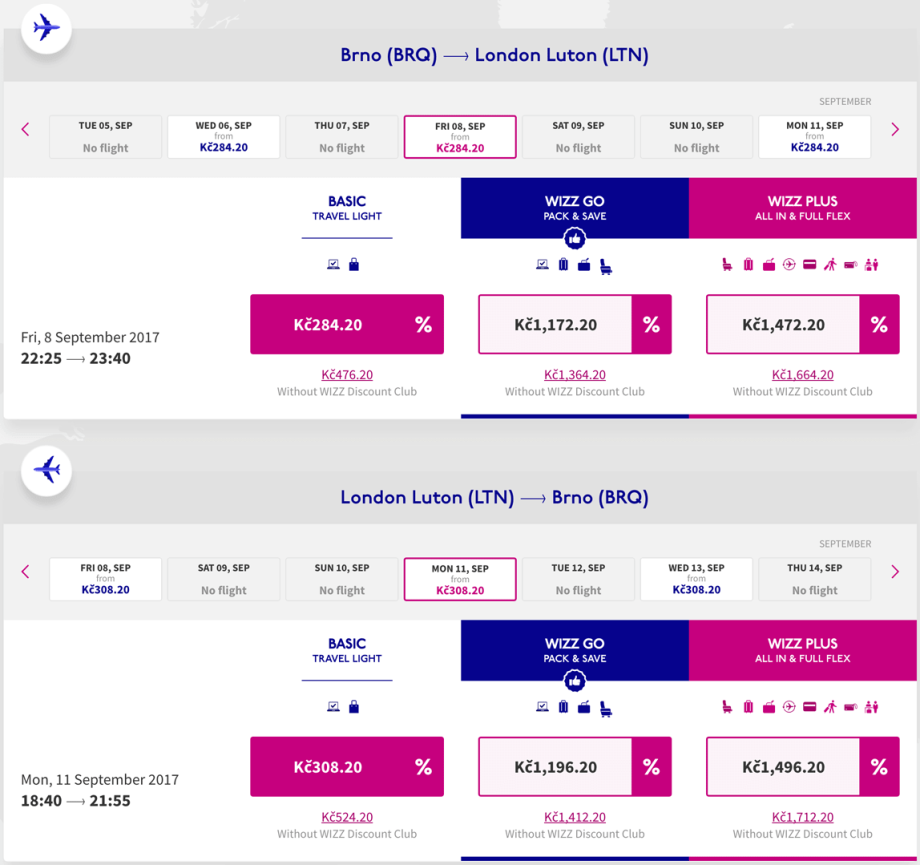This screenshot has width=920, height=865.
Task: Click the credit card icon under outbound WIZZ PLUS
Action: (809, 265)
